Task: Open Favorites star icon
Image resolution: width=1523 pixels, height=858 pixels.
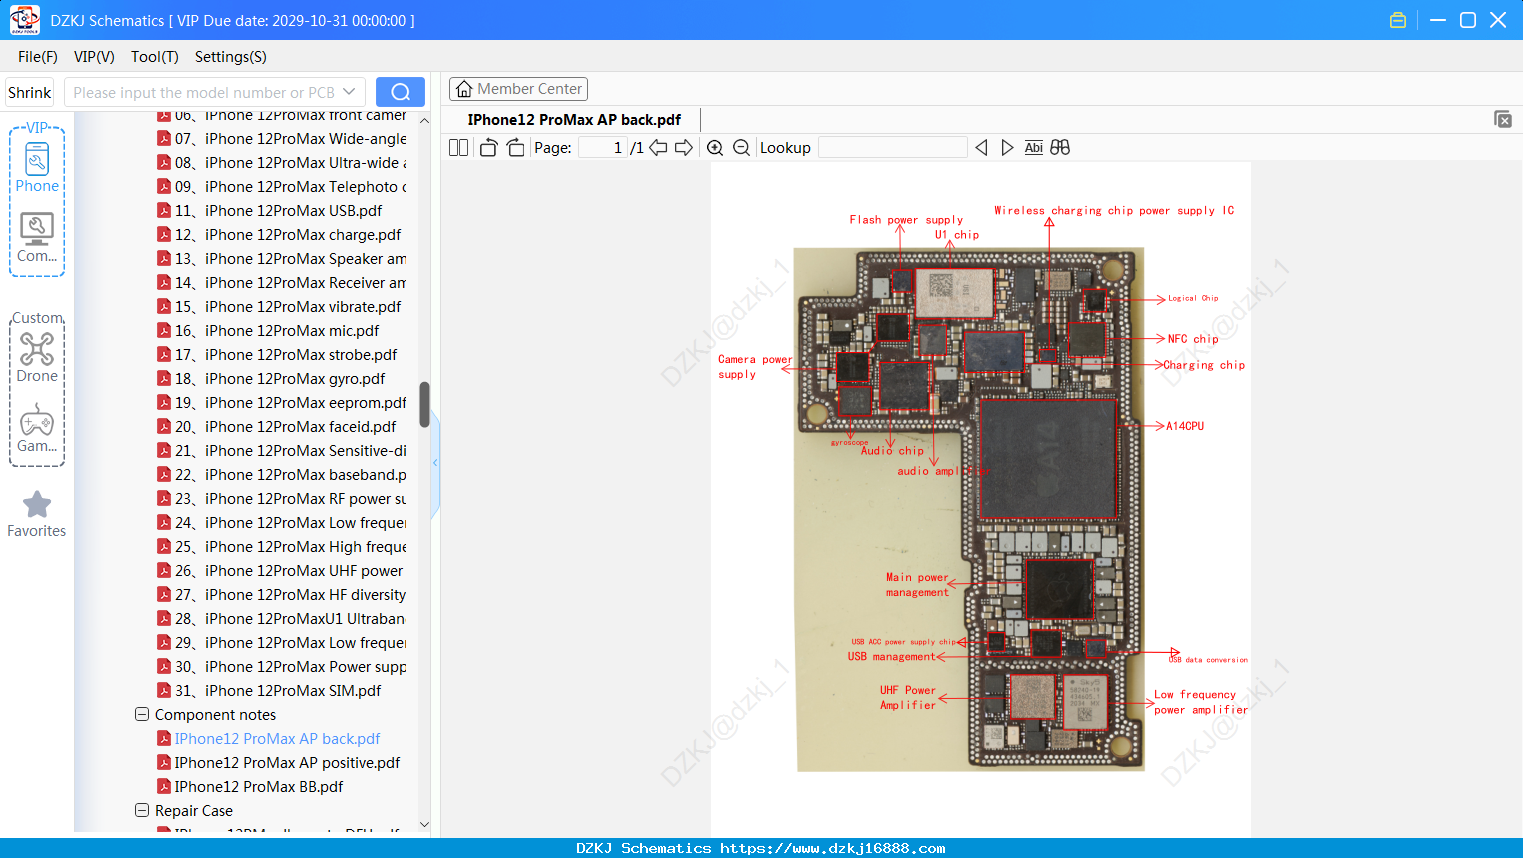Action: pyautogui.click(x=37, y=514)
